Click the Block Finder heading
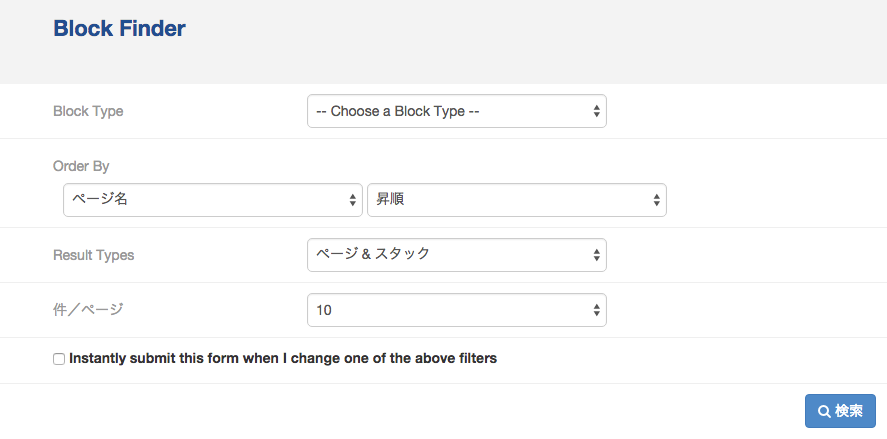Image resolution: width=887 pixels, height=439 pixels. tap(119, 28)
